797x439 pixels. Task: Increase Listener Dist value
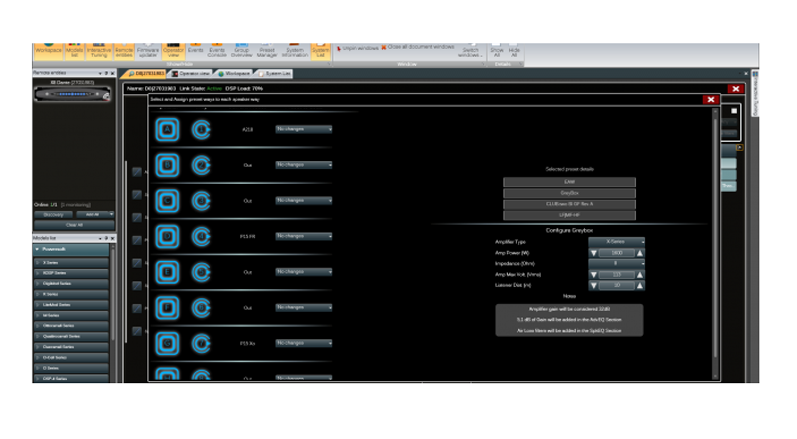click(x=640, y=286)
